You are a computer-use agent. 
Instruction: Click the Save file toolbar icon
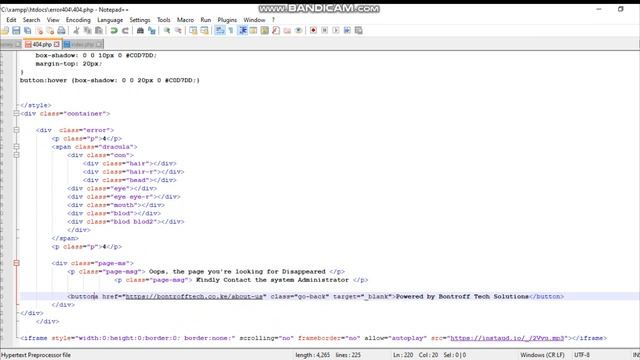click(x=16, y=31)
